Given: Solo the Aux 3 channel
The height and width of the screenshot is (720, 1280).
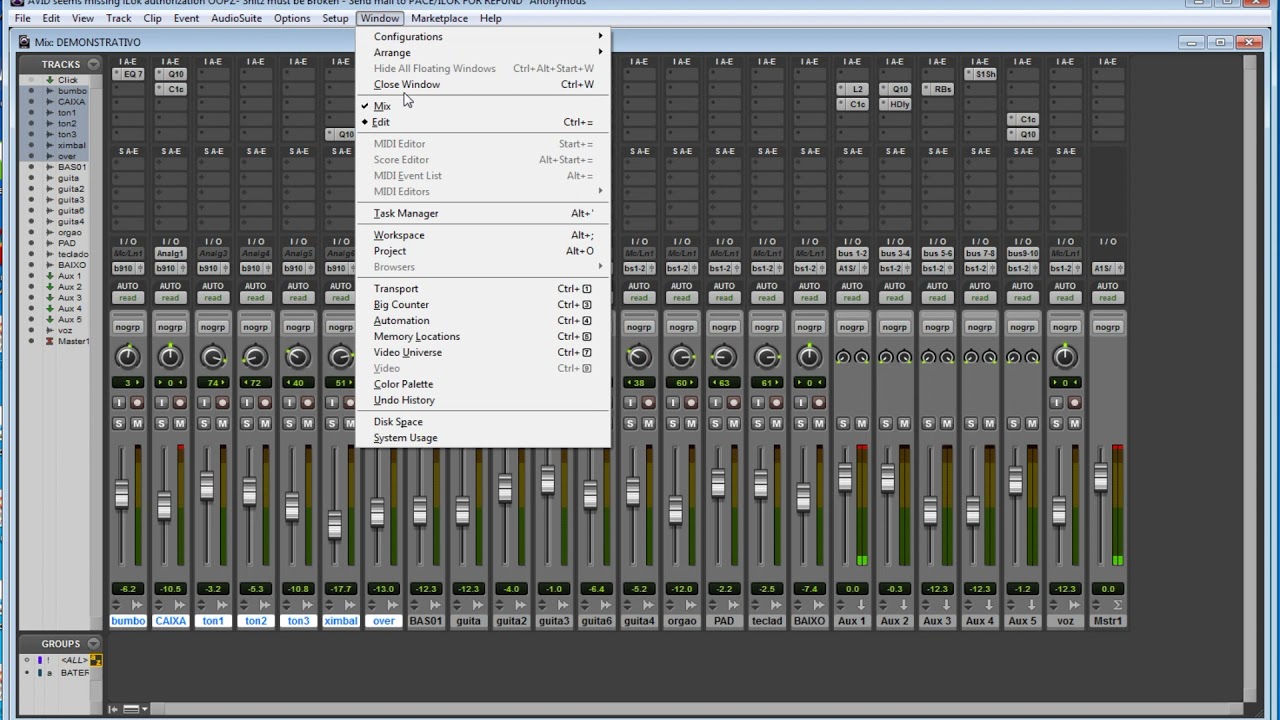Looking at the screenshot, I should point(928,423).
